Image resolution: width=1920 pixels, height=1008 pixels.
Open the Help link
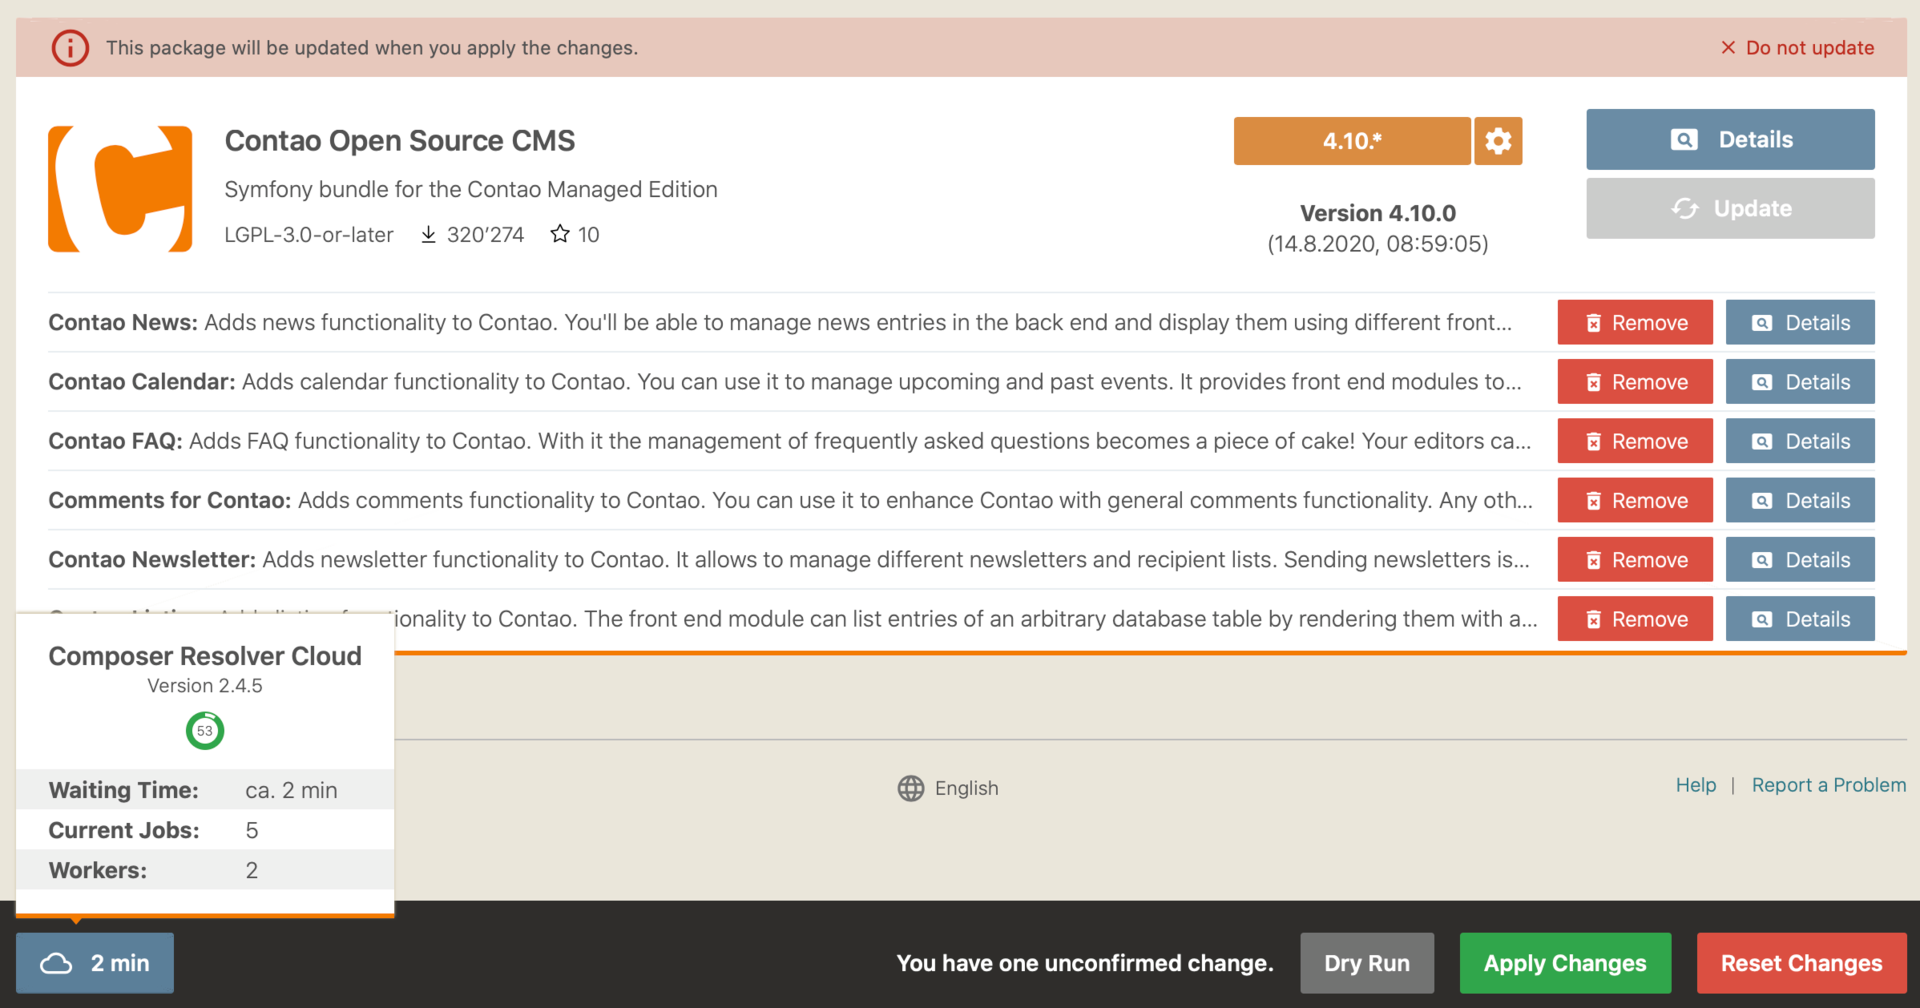point(1696,785)
